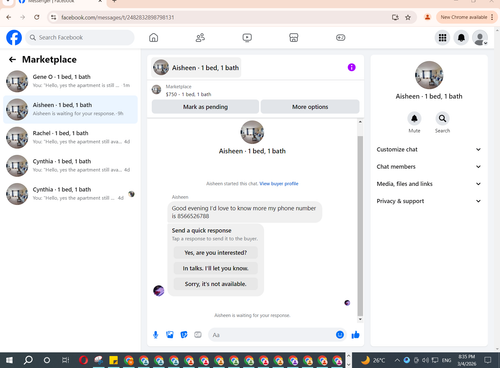Open the View buyer profile link
Image resolution: width=500 pixels, height=368 pixels.
[x=279, y=184]
